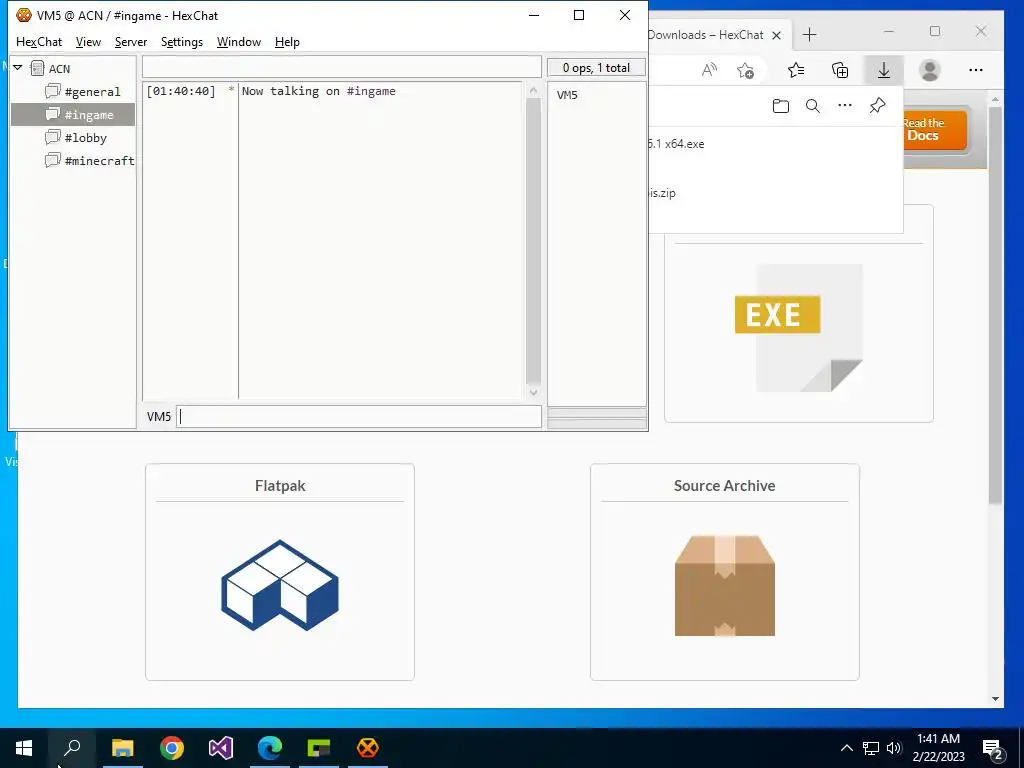This screenshot has width=1024, height=768.
Task: Click the #minecraft channel chat icon
Action: coord(53,159)
